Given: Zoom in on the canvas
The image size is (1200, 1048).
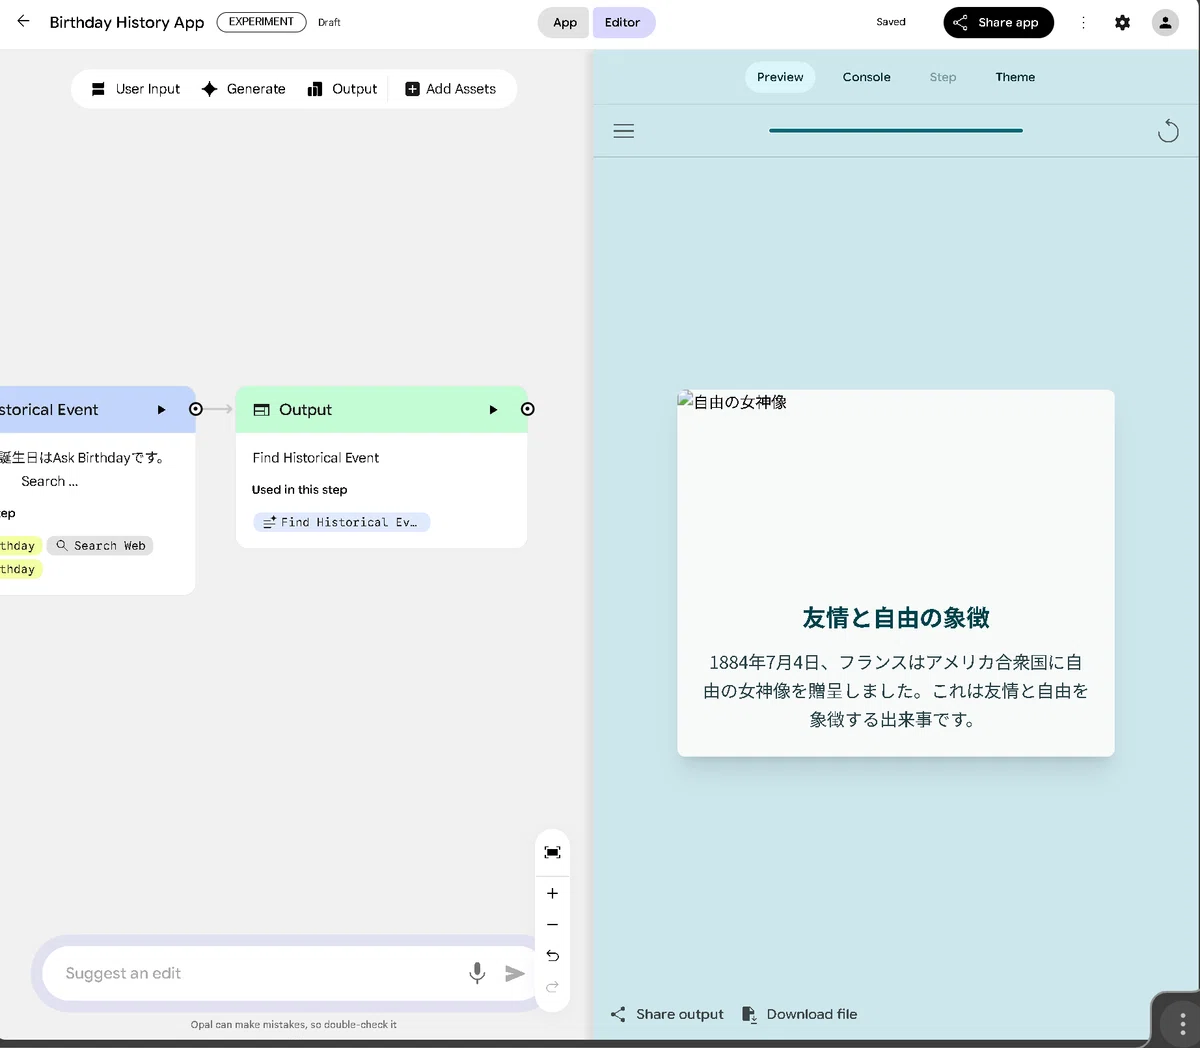Looking at the screenshot, I should tap(552, 893).
